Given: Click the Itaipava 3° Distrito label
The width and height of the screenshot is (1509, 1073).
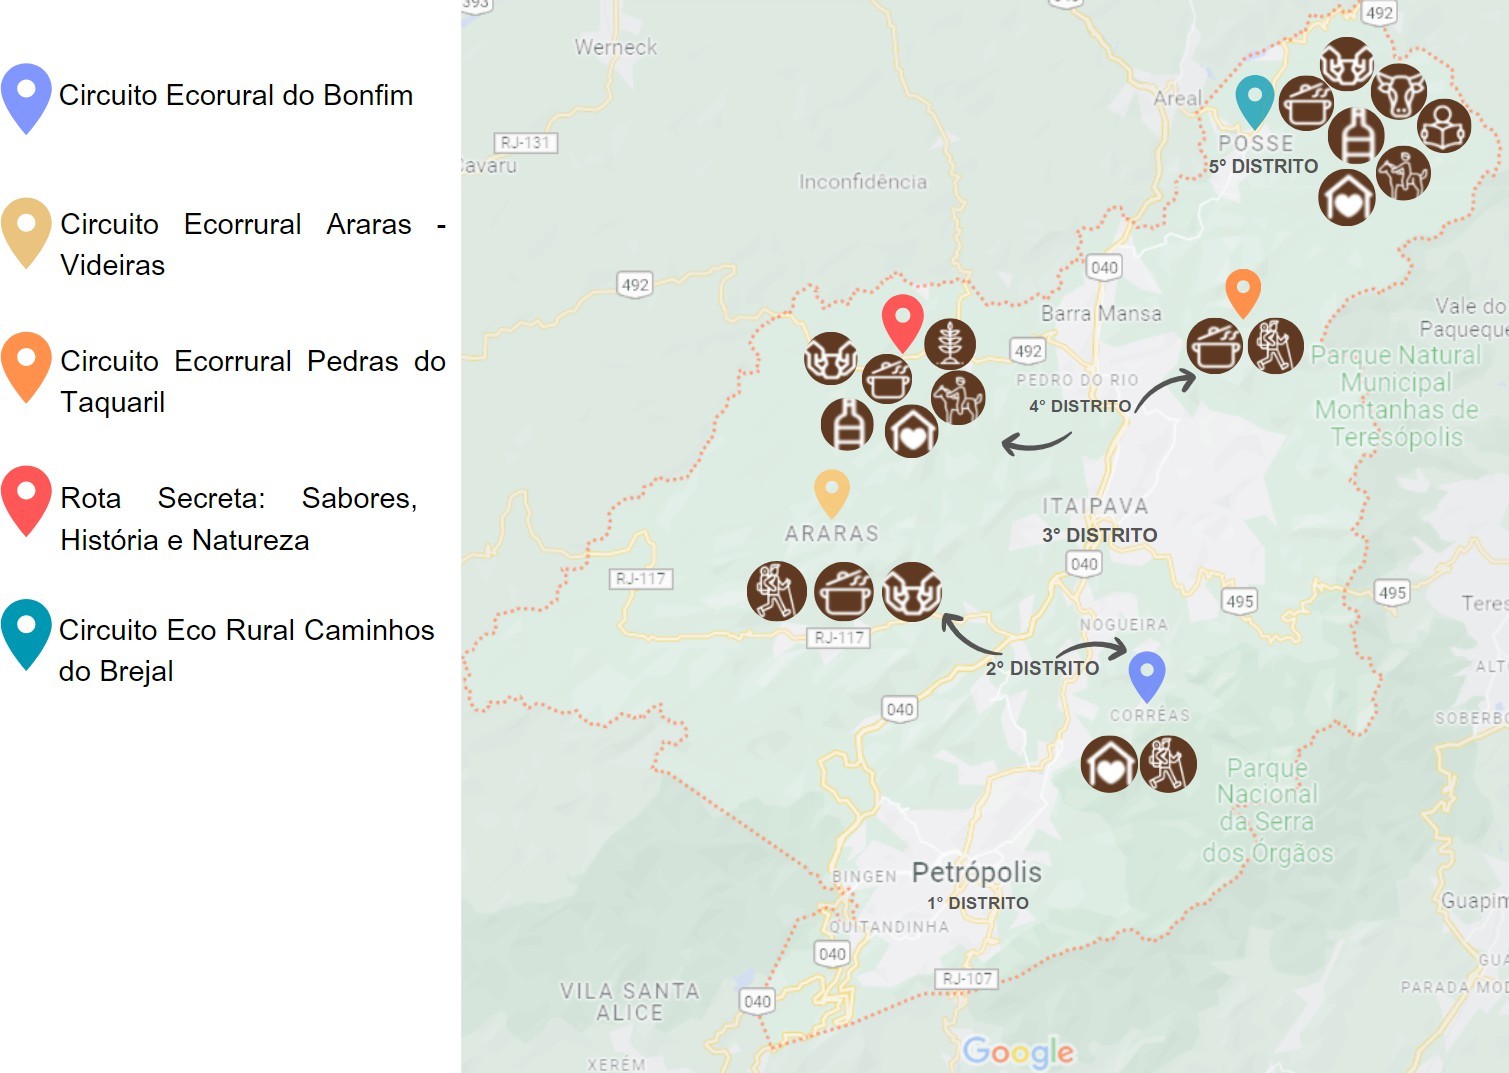Looking at the screenshot, I should point(1099,520).
